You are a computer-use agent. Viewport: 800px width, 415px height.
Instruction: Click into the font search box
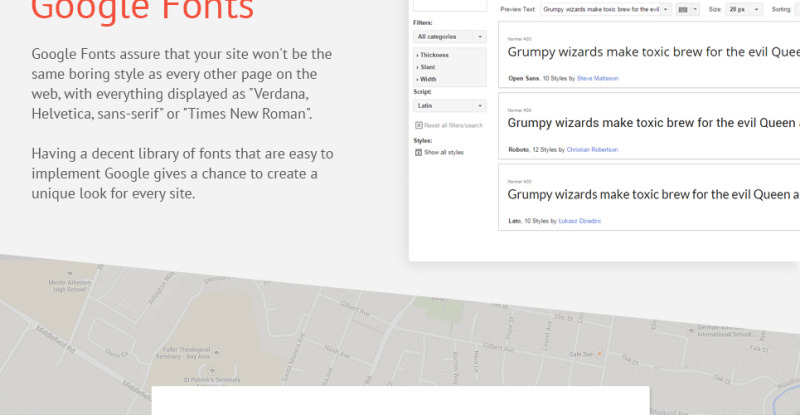point(449,6)
